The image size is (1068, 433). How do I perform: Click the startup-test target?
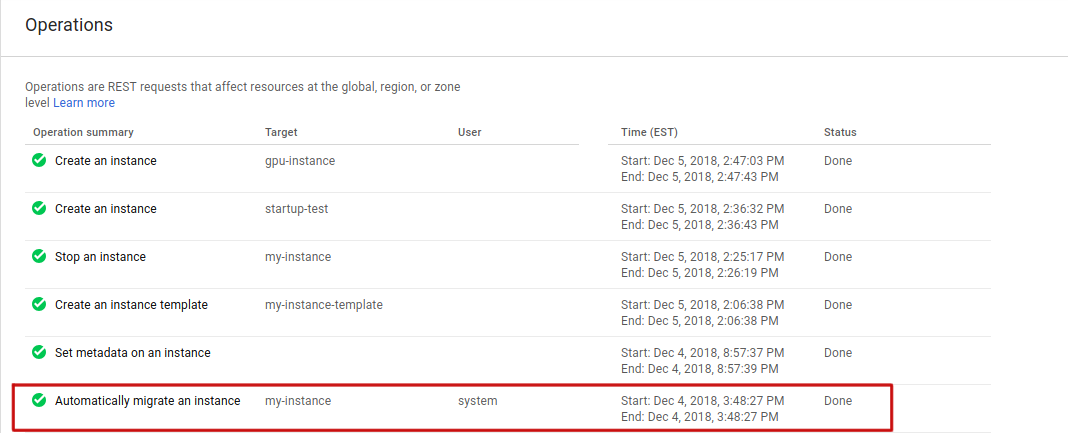tap(296, 209)
